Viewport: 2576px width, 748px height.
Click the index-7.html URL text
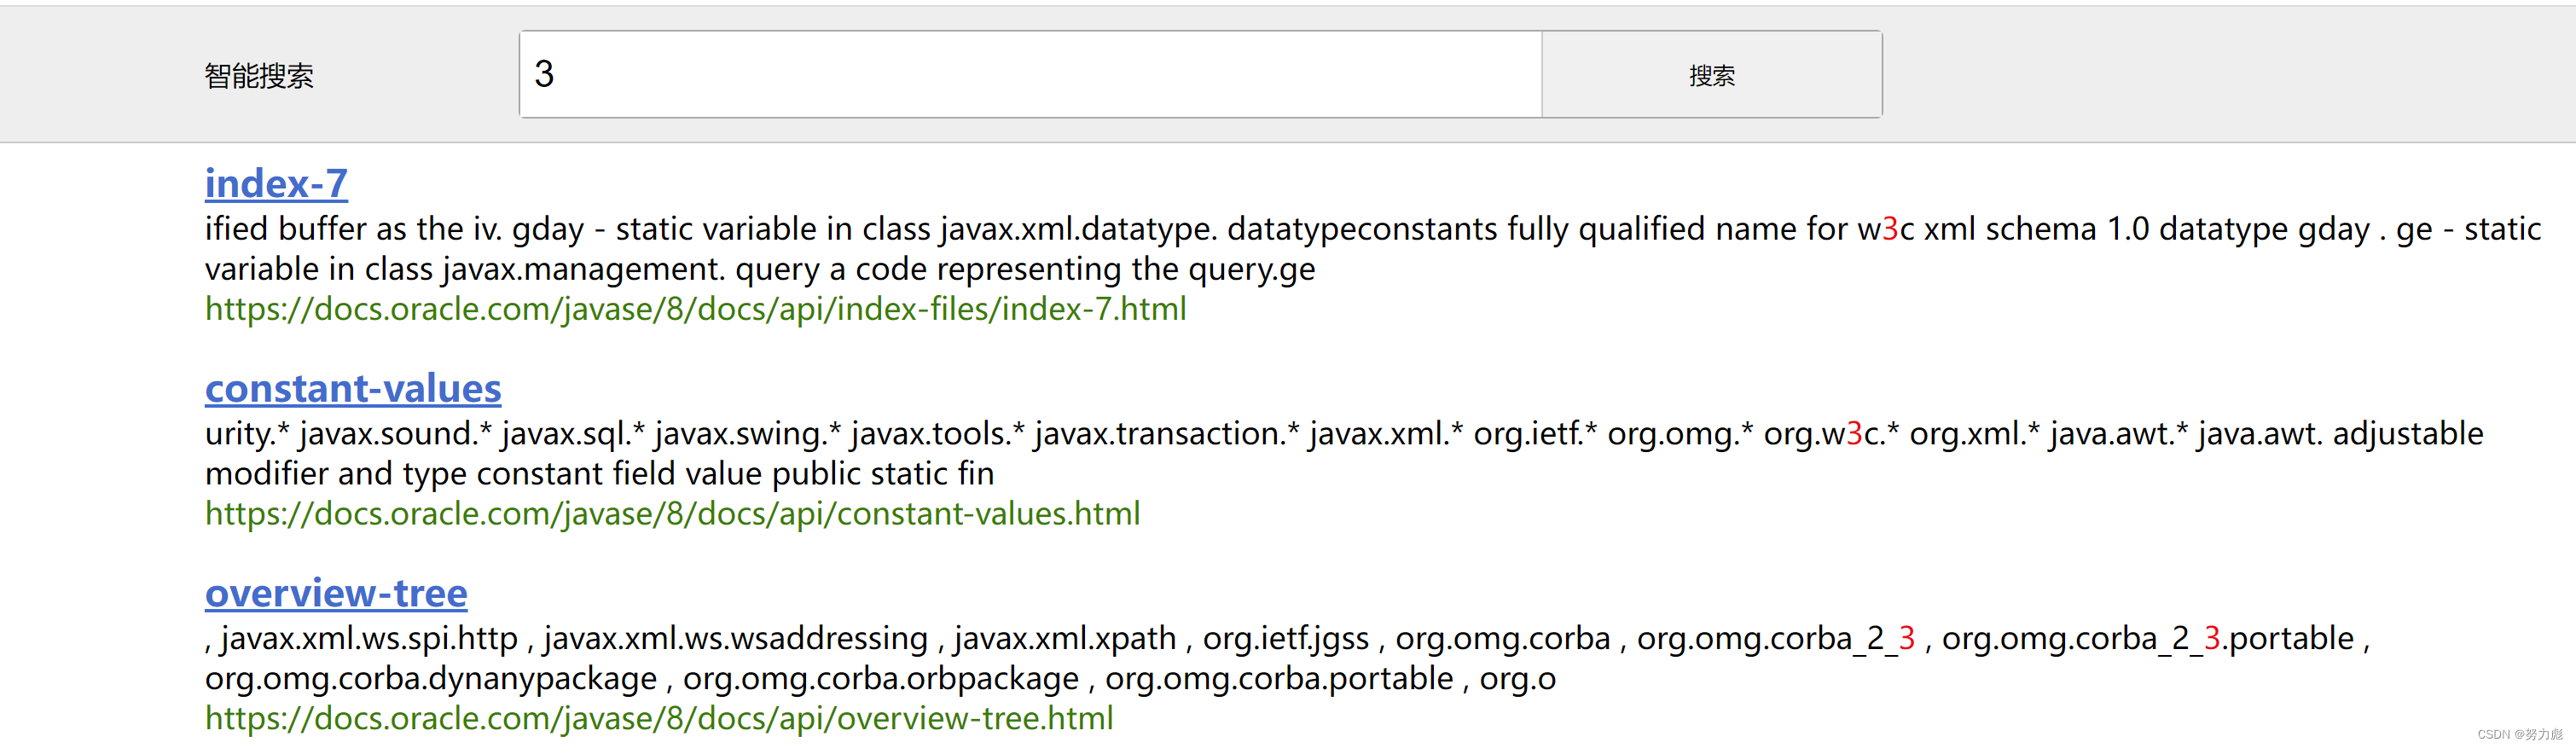pyautogui.click(x=696, y=309)
